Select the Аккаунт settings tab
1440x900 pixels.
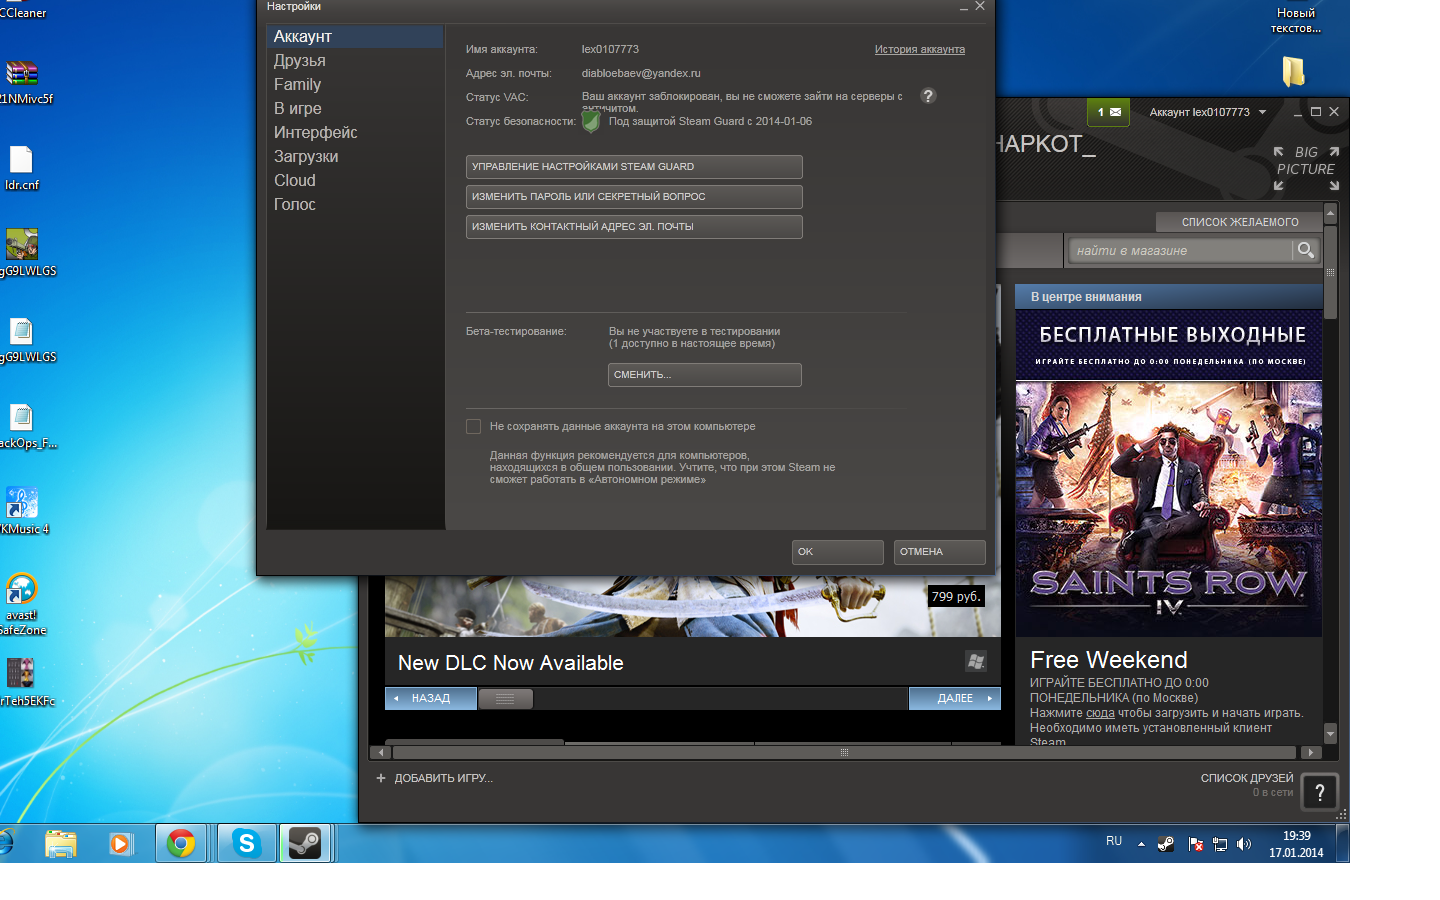click(x=355, y=36)
